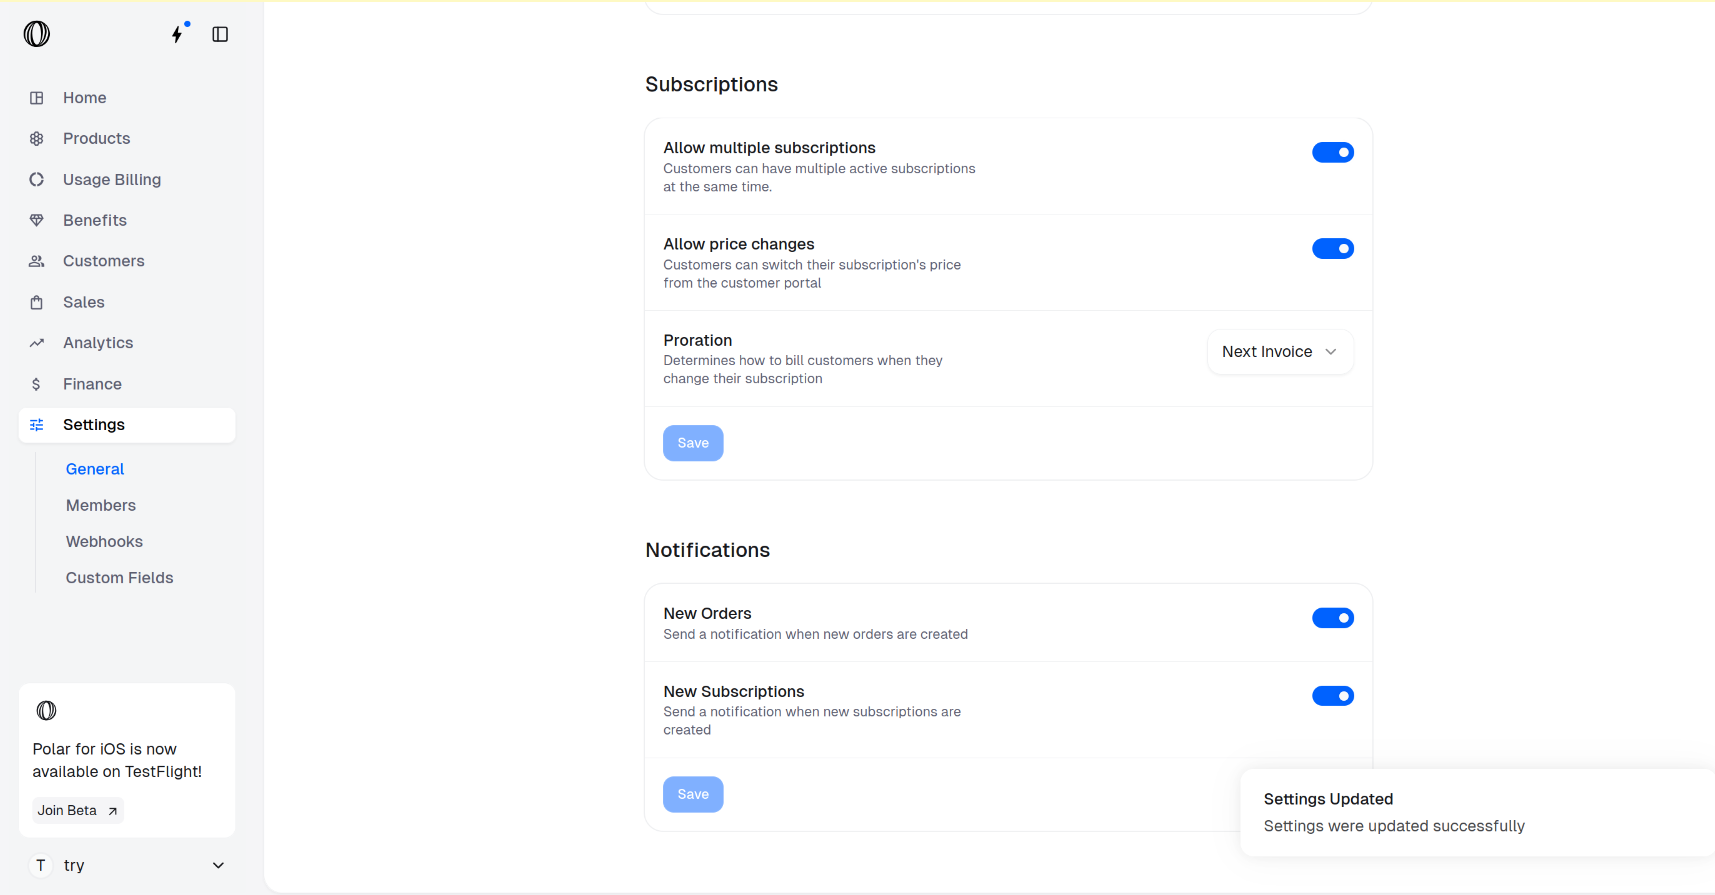Image resolution: width=1715 pixels, height=895 pixels.
Task: Toggle New Subscriptions notification switch
Action: coord(1332,696)
